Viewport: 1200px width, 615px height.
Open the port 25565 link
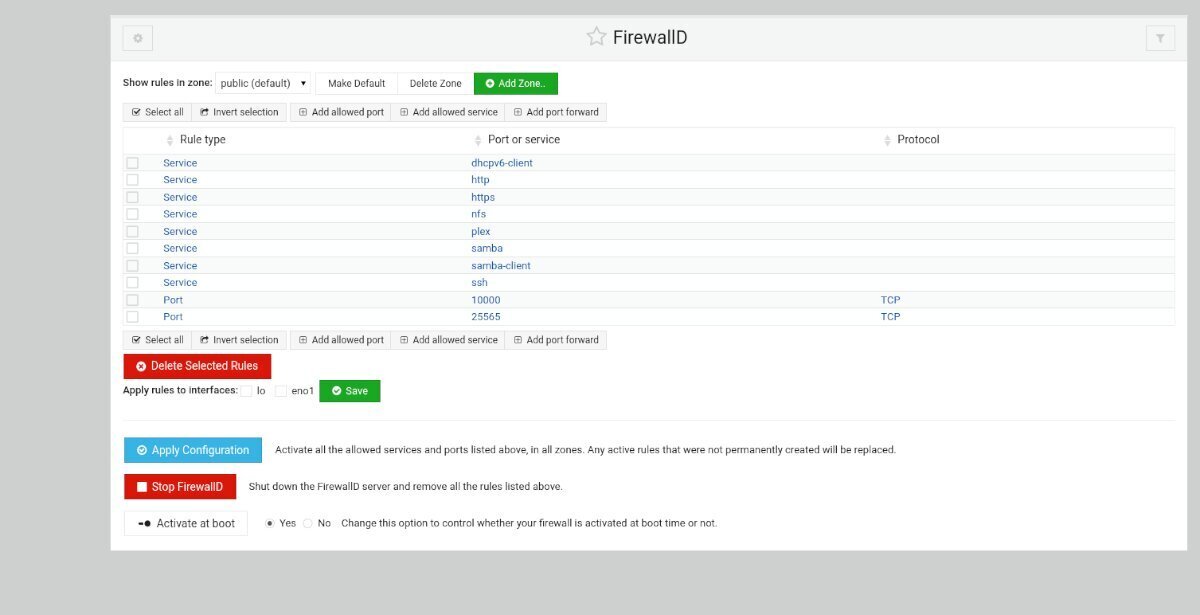[486, 317]
